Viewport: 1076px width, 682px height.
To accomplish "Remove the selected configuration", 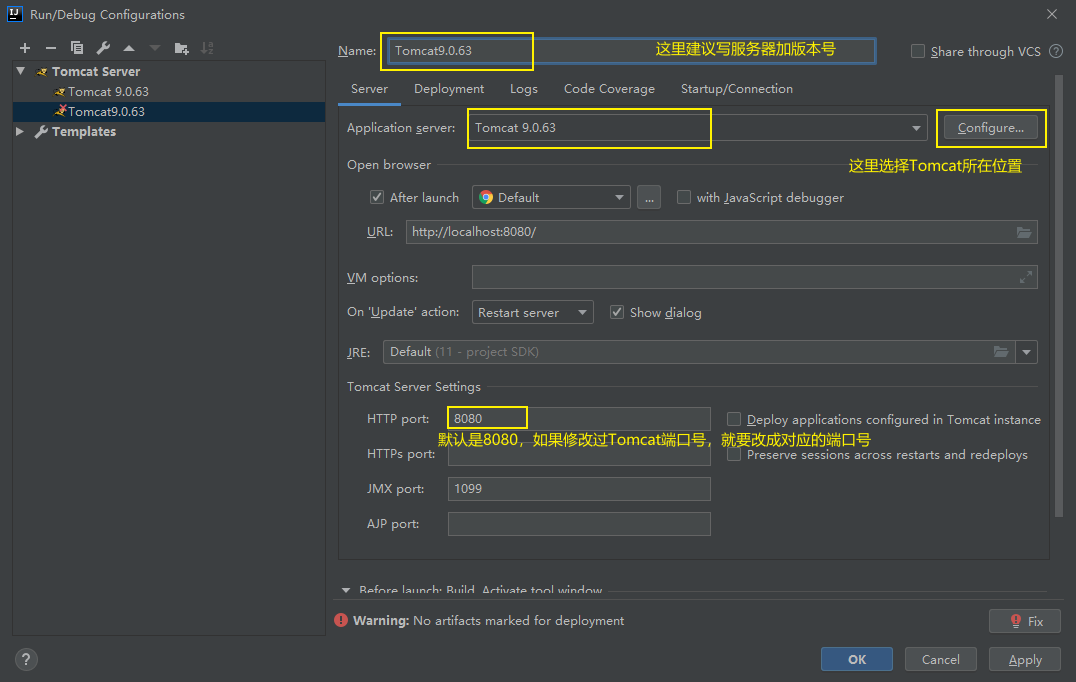I will 50,47.
